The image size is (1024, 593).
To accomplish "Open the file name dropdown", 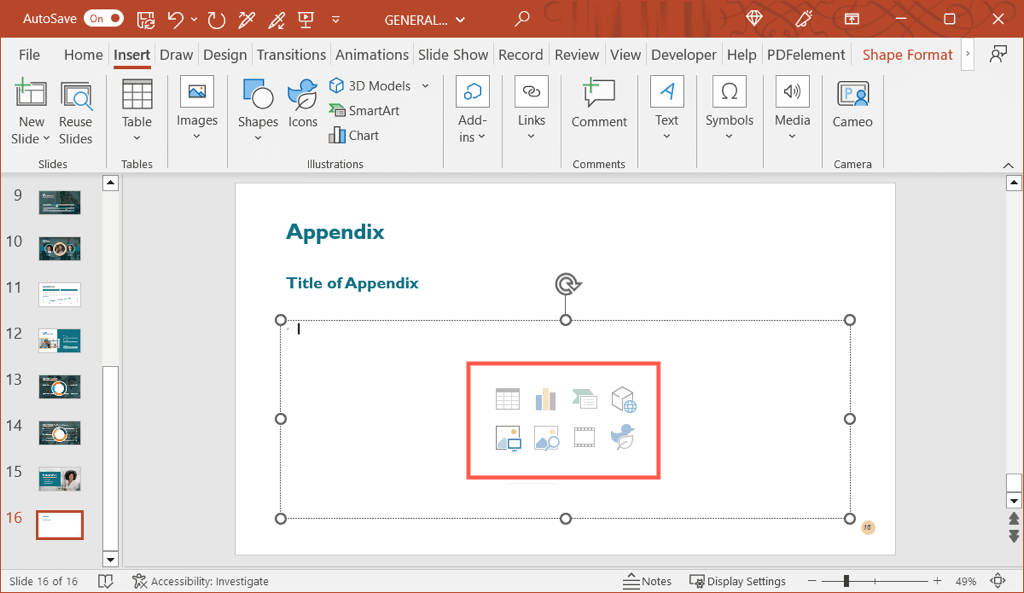I will [460, 20].
